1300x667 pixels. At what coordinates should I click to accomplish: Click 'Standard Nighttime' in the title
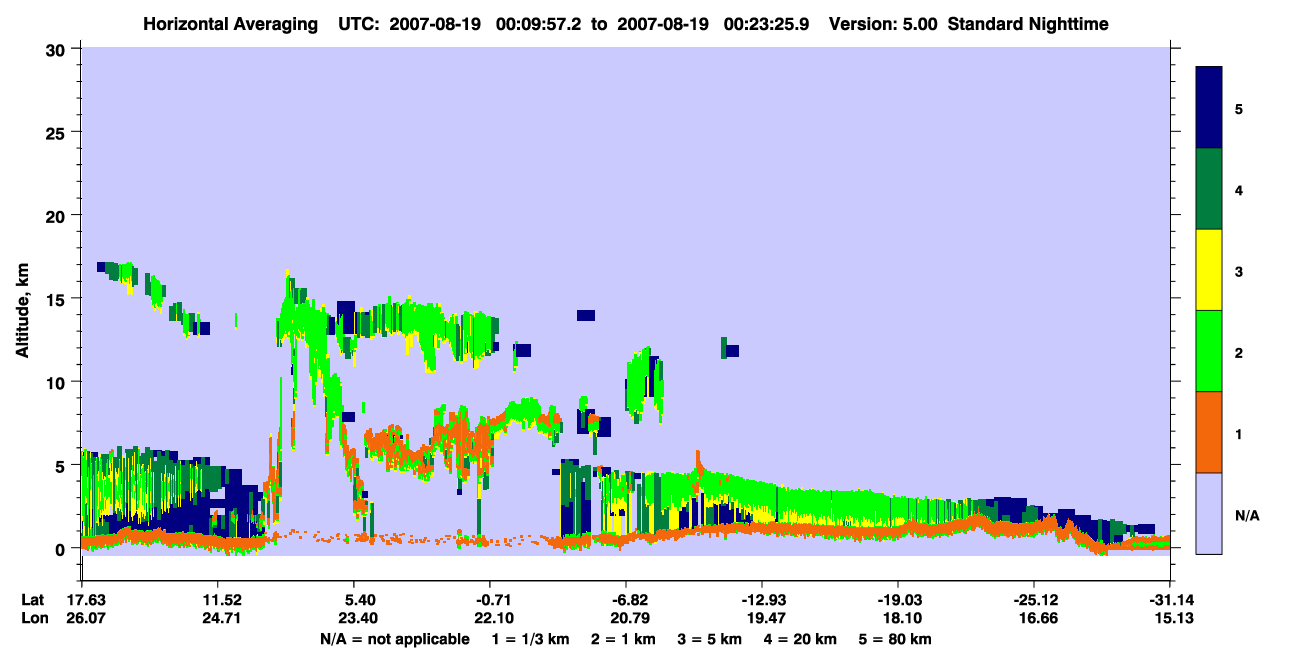click(x=1028, y=23)
